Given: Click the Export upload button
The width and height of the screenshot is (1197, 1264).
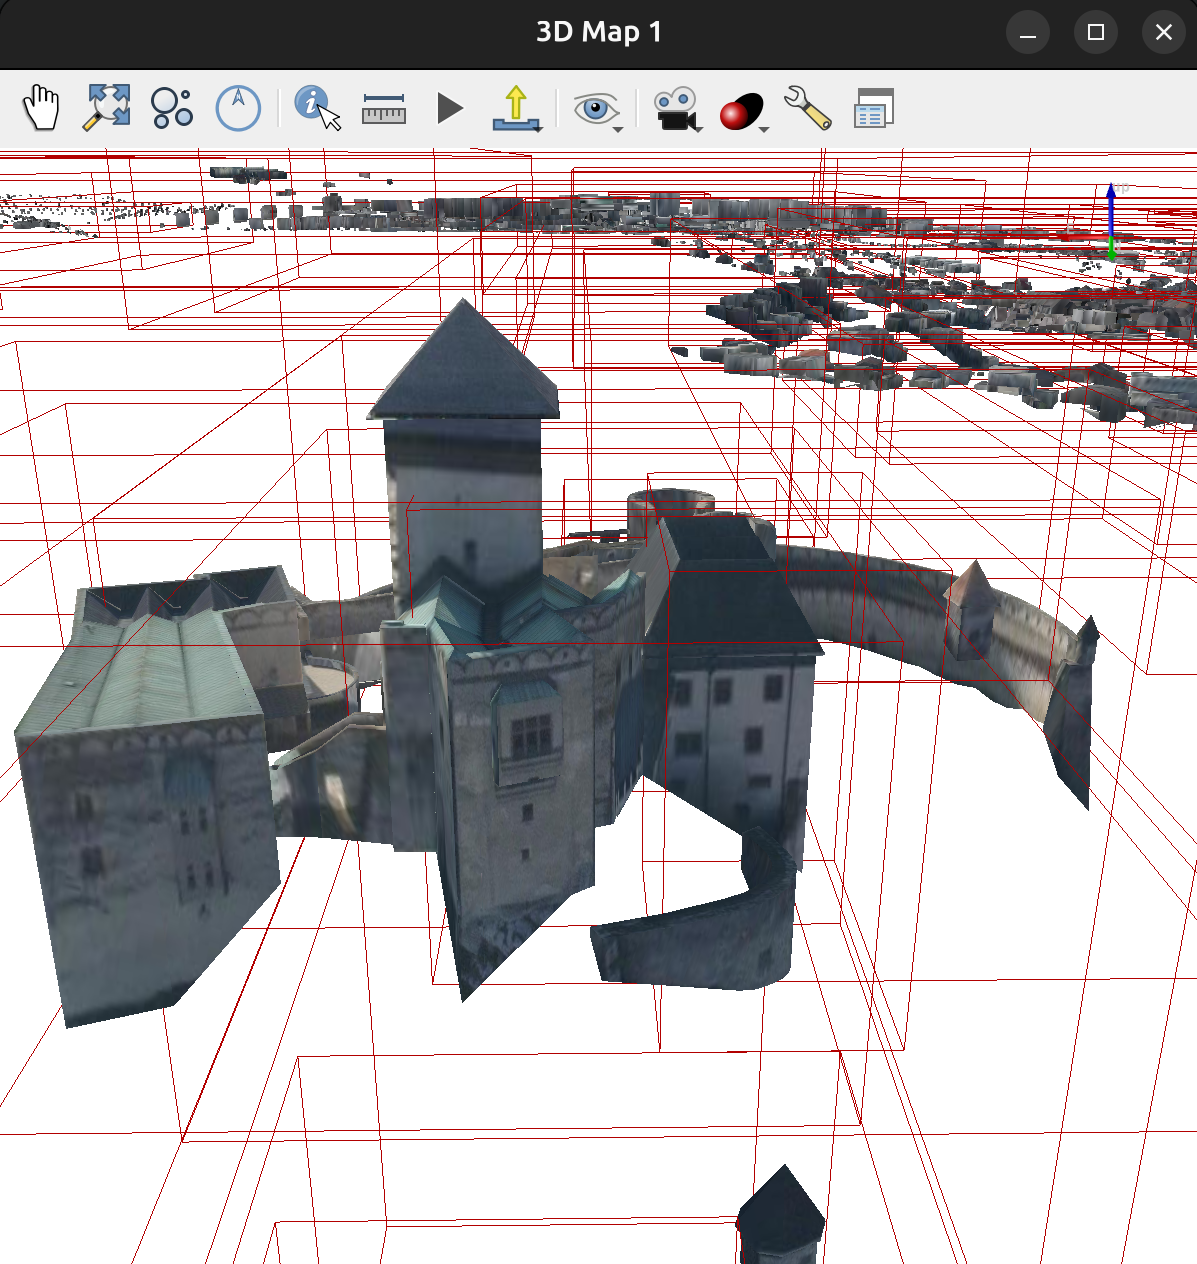Looking at the screenshot, I should [x=516, y=105].
